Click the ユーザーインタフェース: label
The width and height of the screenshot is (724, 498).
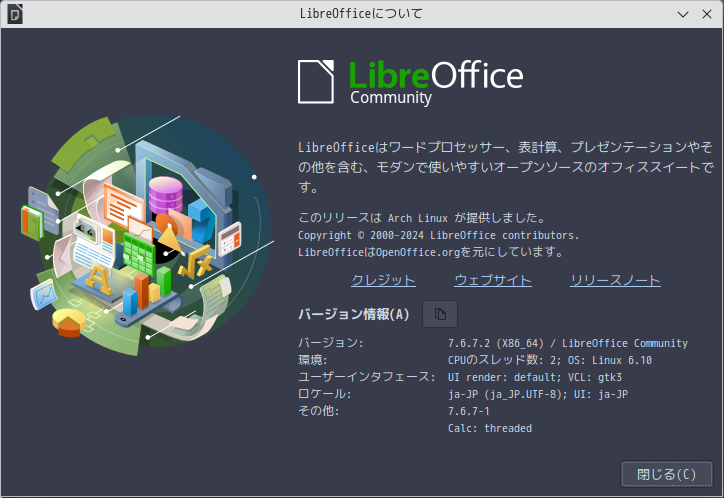coord(367,377)
